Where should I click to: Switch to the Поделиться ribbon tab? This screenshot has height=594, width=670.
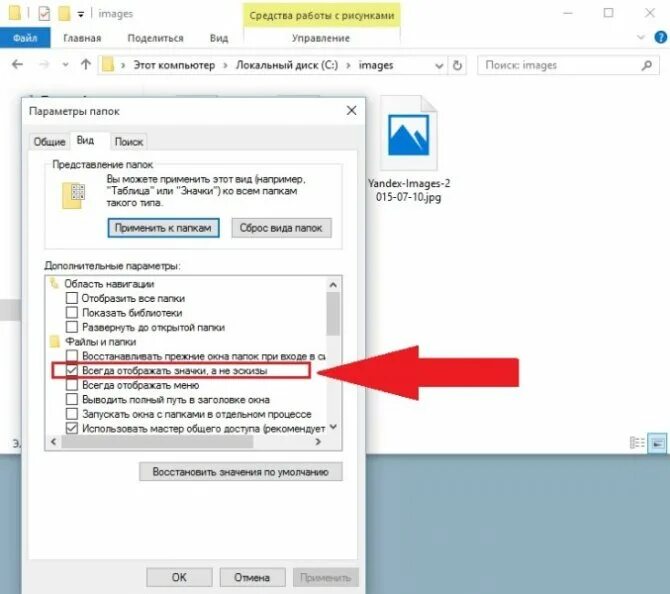156,38
